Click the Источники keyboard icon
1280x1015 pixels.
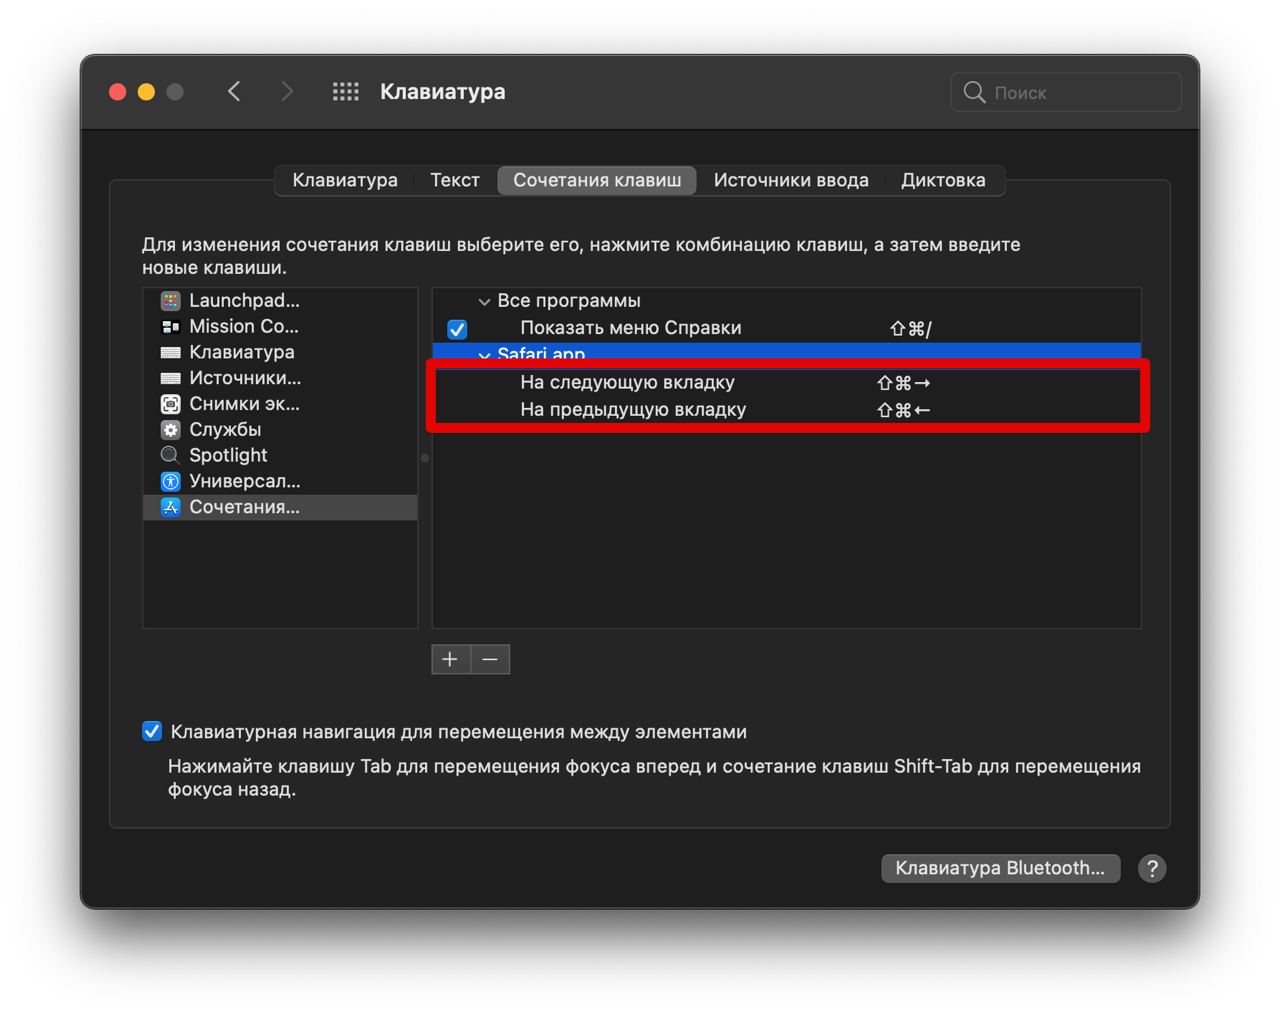pyautogui.click(x=171, y=378)
